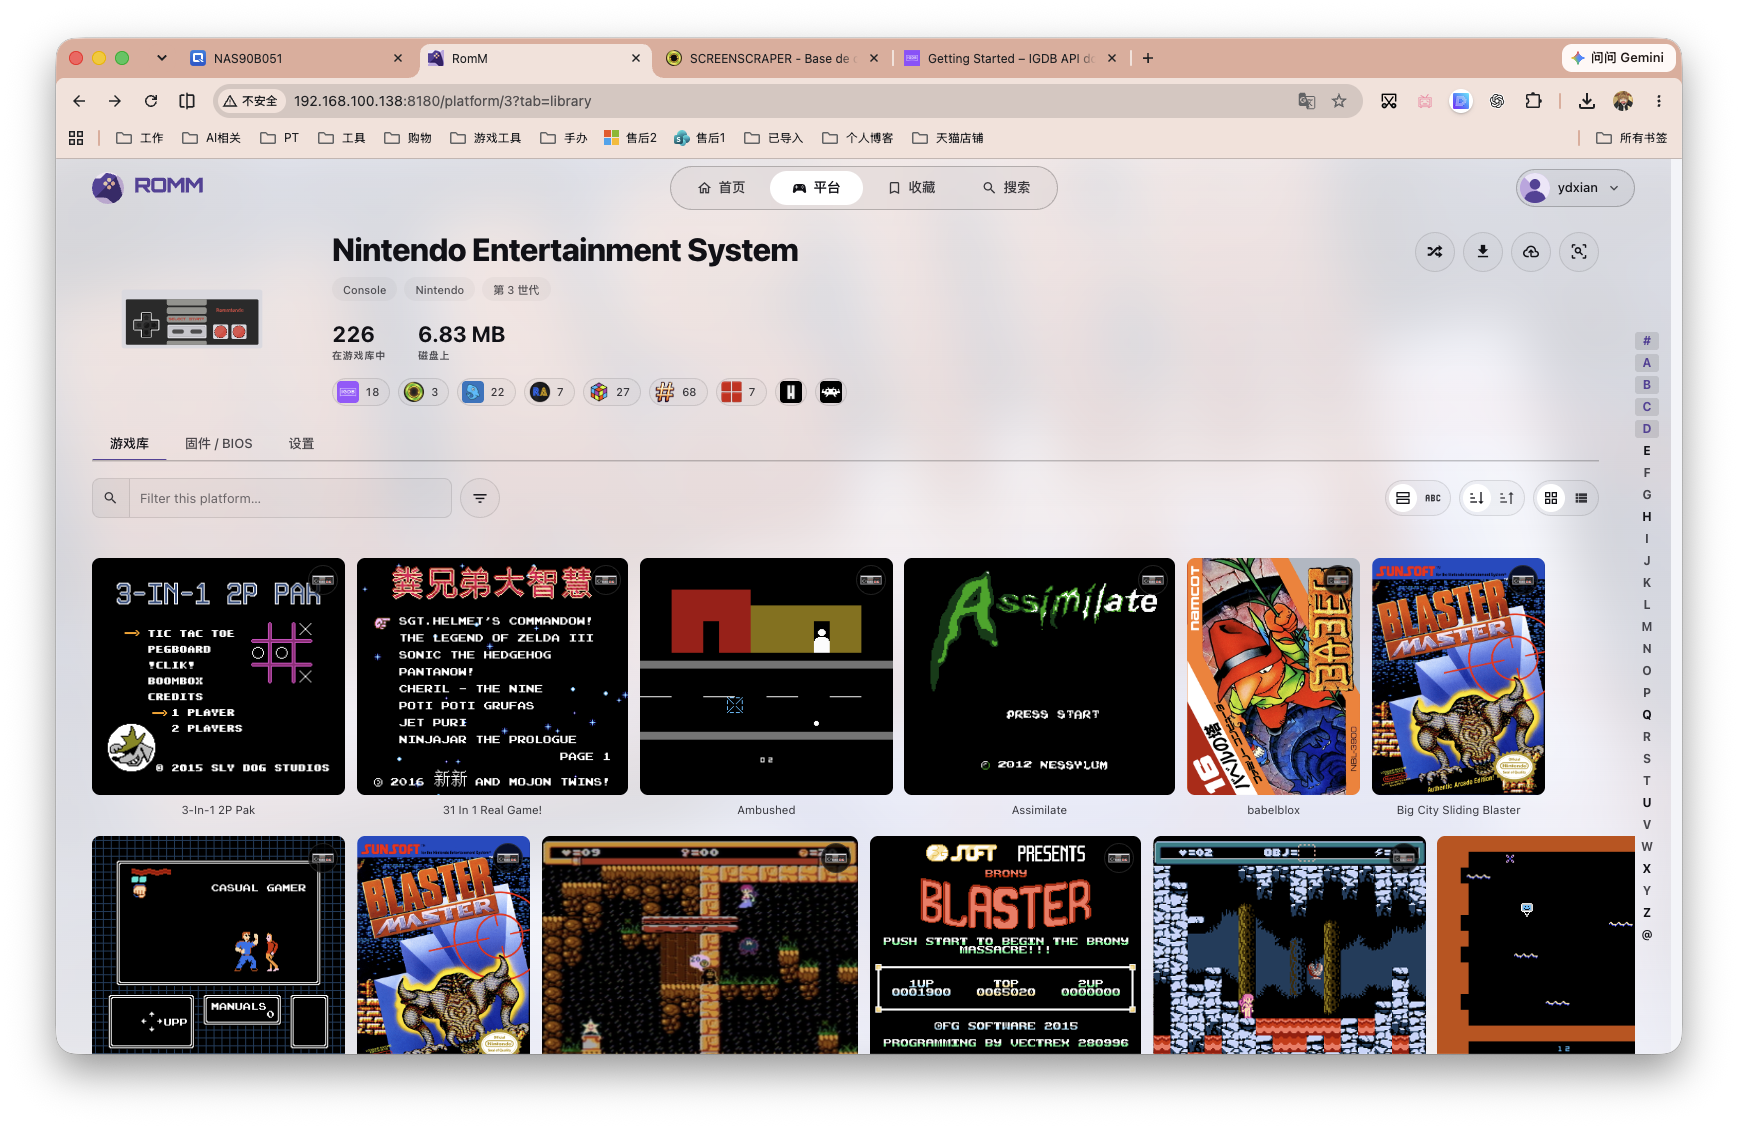Click the browser profile avatar

point(1623,101)
